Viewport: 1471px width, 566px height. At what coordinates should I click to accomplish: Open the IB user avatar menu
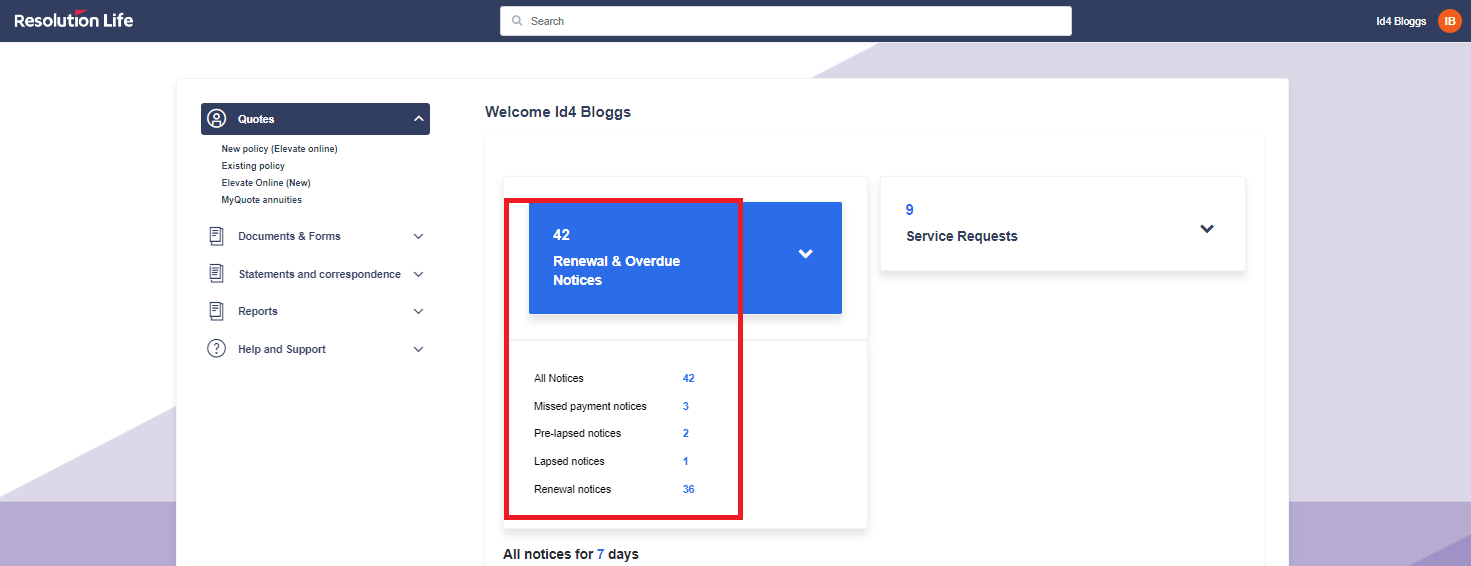(x=1449, y=21)
